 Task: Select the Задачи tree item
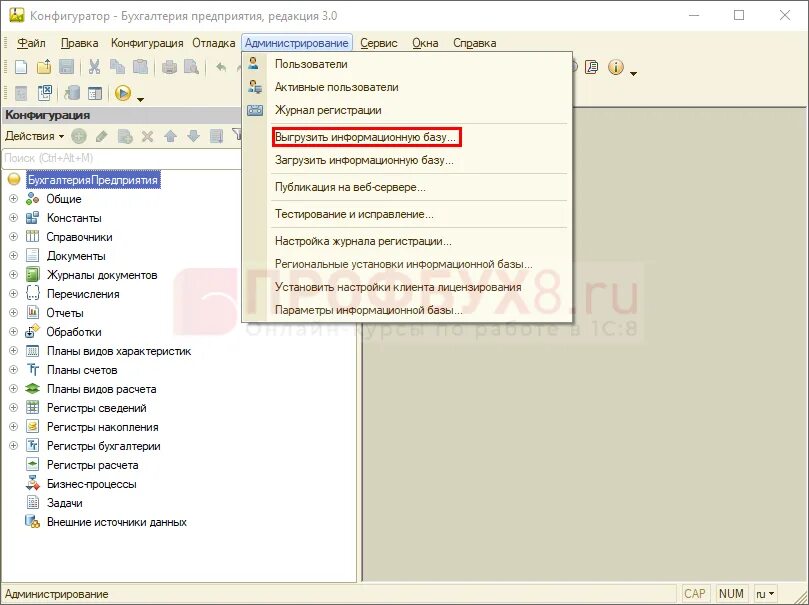coord(64,503)
